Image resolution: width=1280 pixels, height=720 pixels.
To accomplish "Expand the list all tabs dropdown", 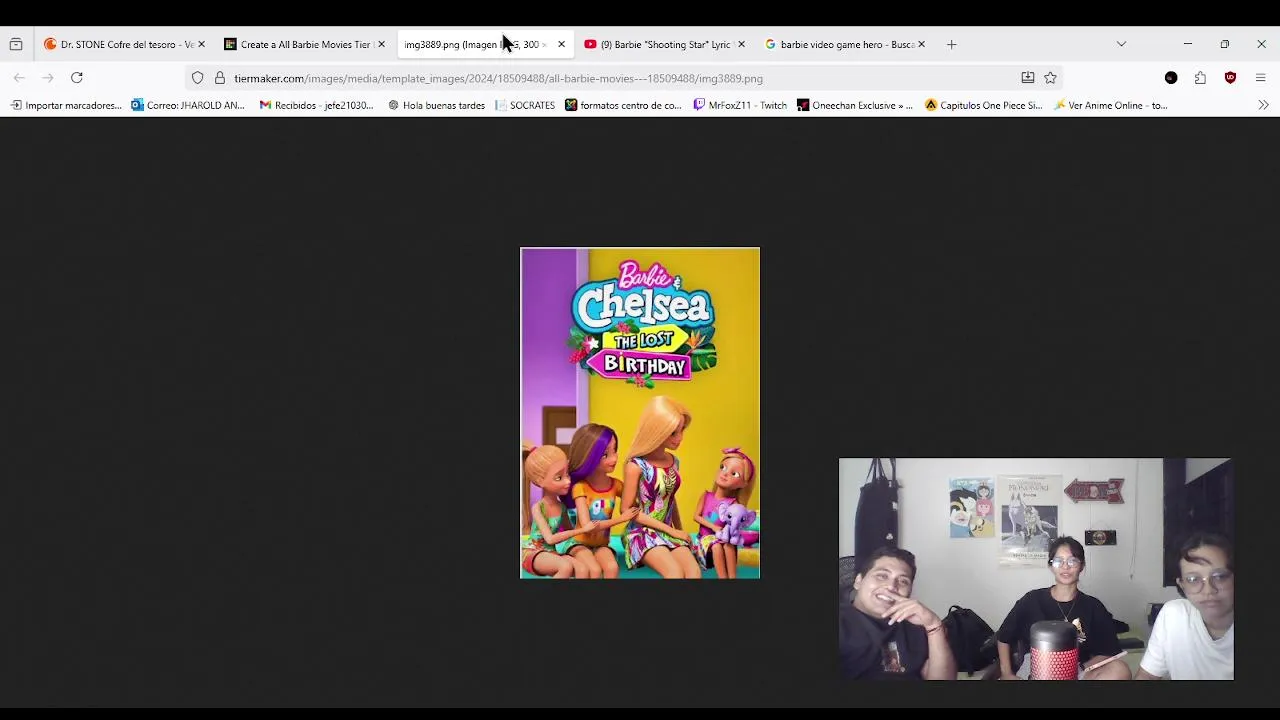I will click(x=1121, y=44).
